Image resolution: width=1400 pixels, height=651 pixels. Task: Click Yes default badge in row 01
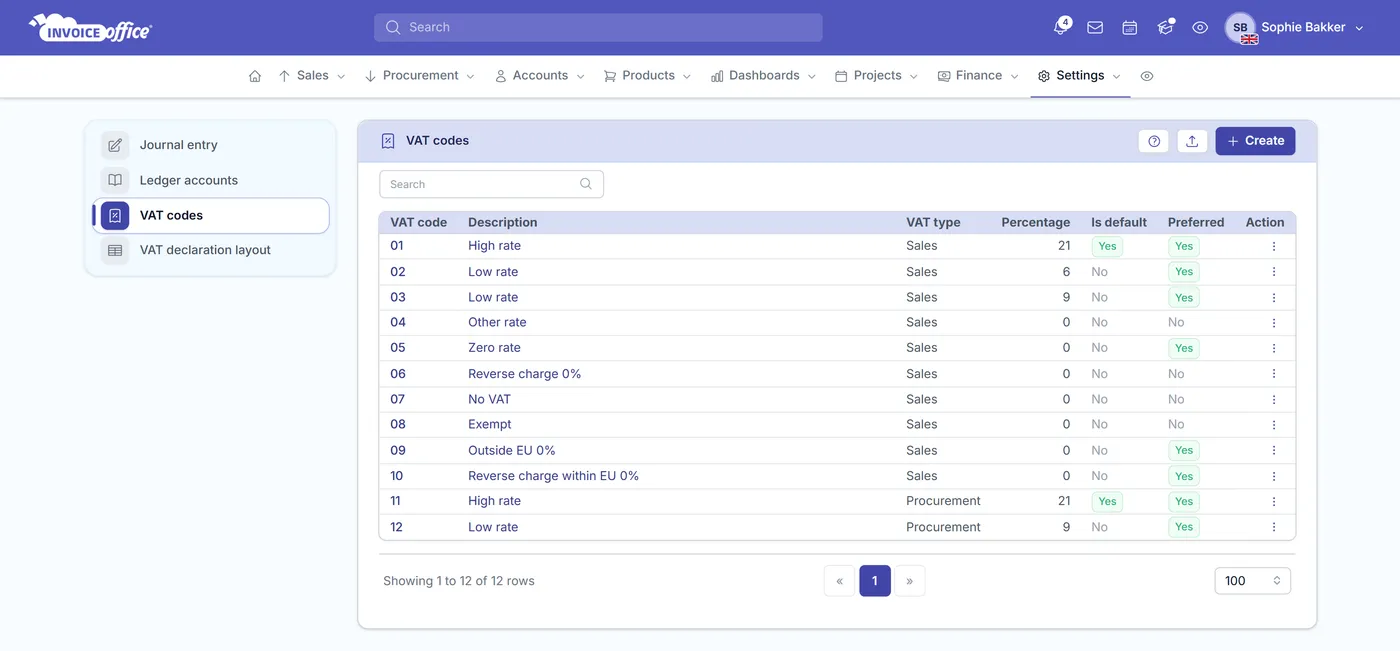tap(1107, 246)
